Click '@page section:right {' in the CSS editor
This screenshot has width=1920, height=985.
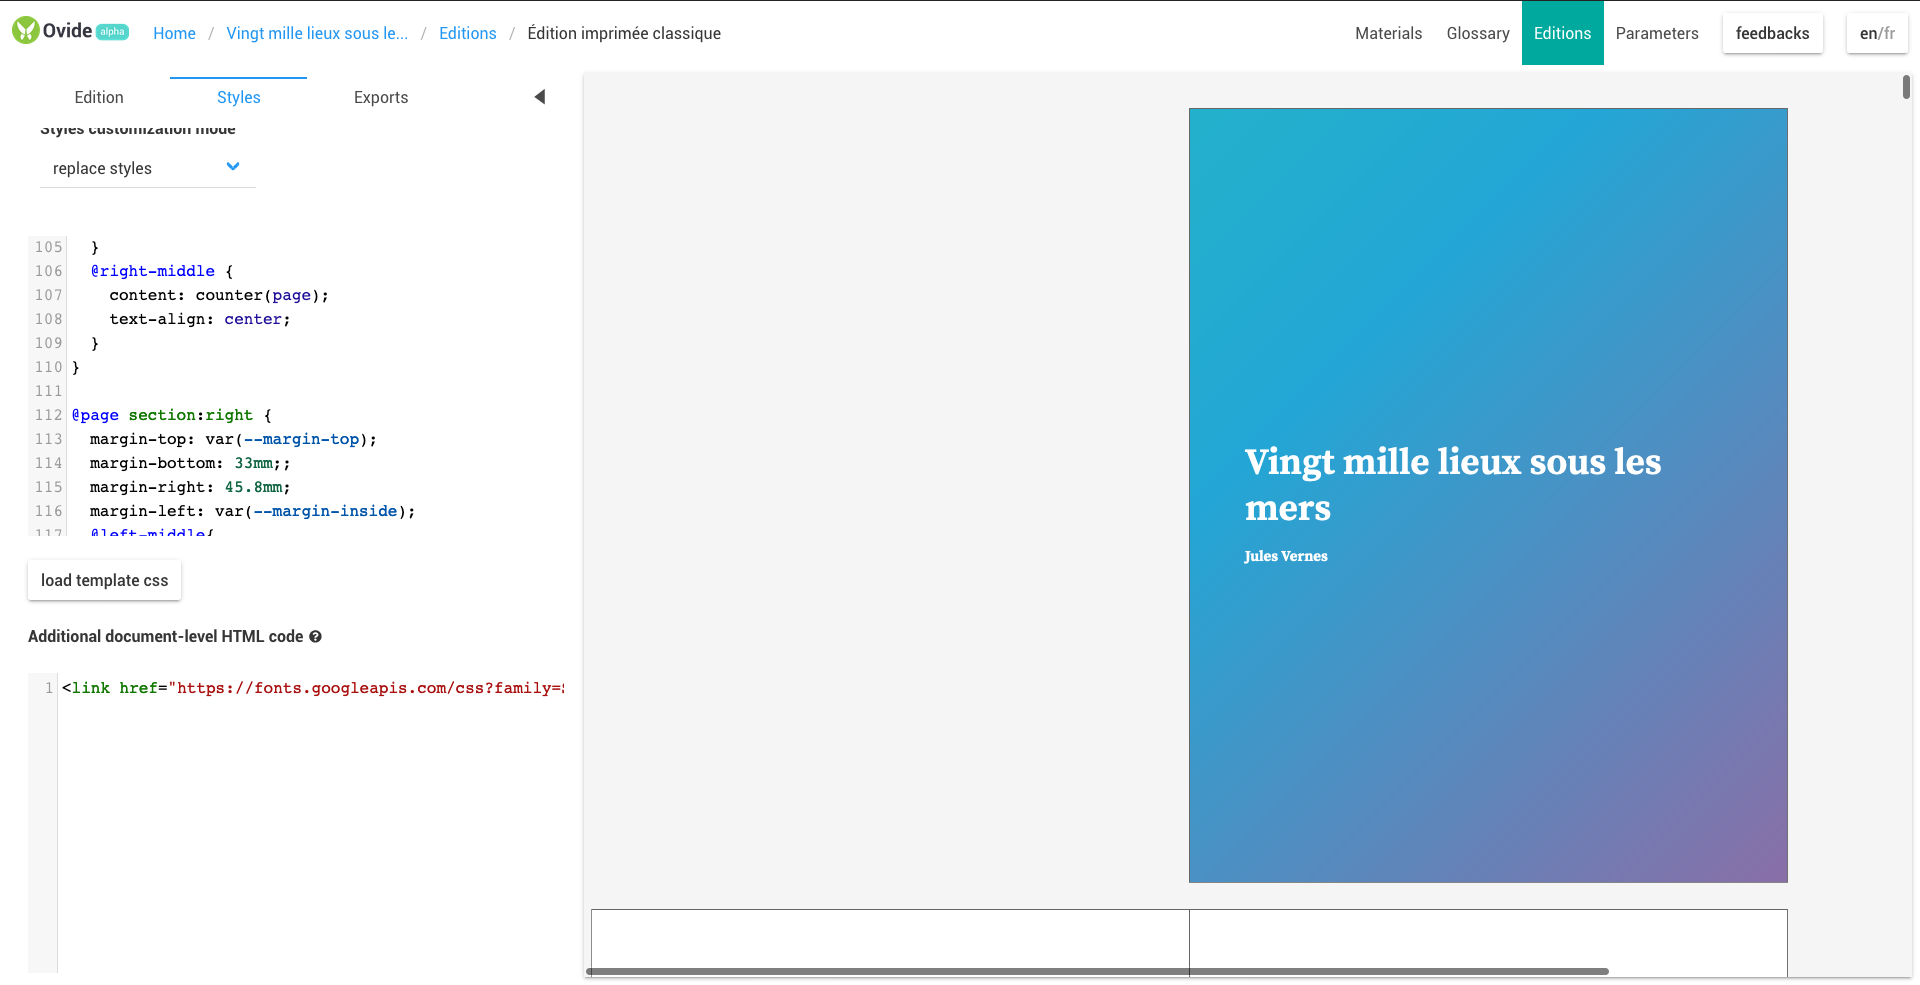pyautogui.click(x=172, y=415)
